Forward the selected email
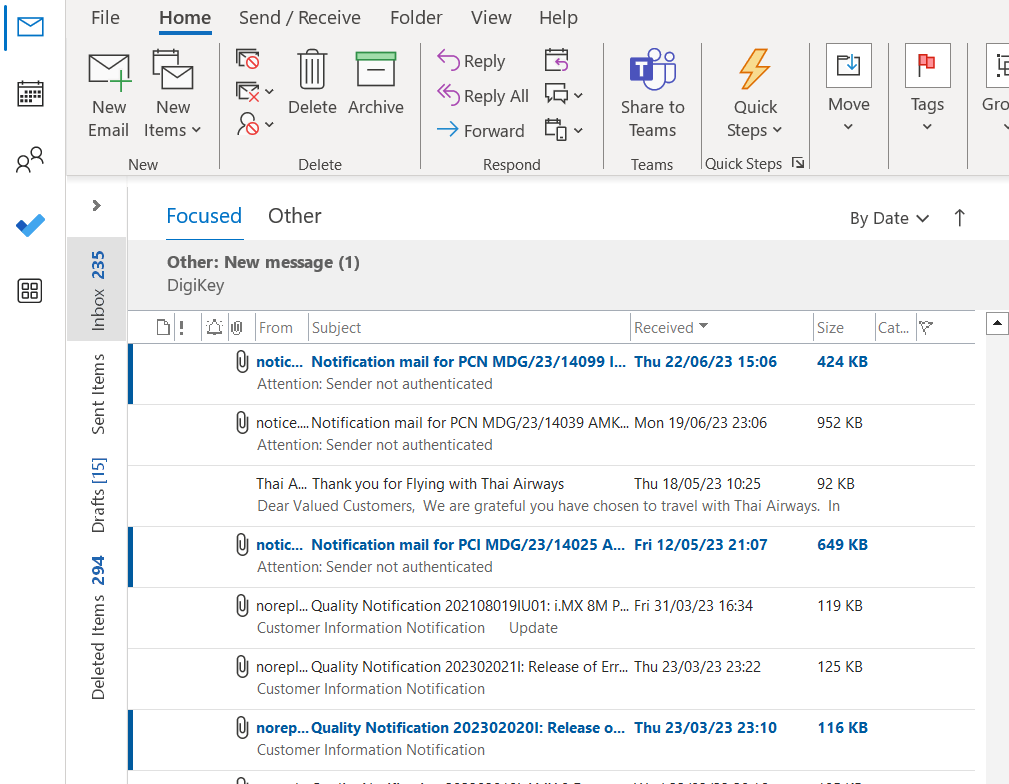This screenshot has width=1009, height=784. (481, 130)
